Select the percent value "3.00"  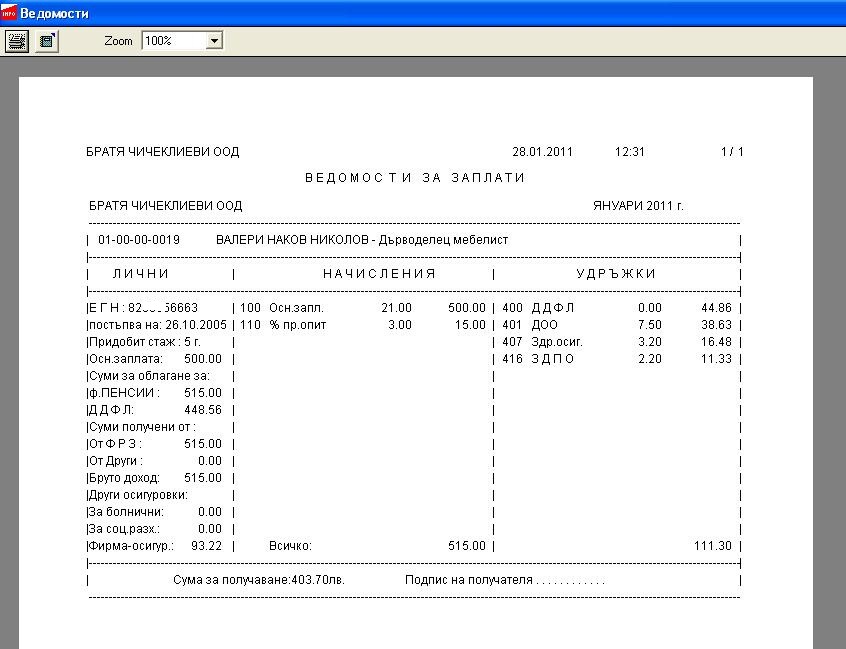click(x=400, y=325)
